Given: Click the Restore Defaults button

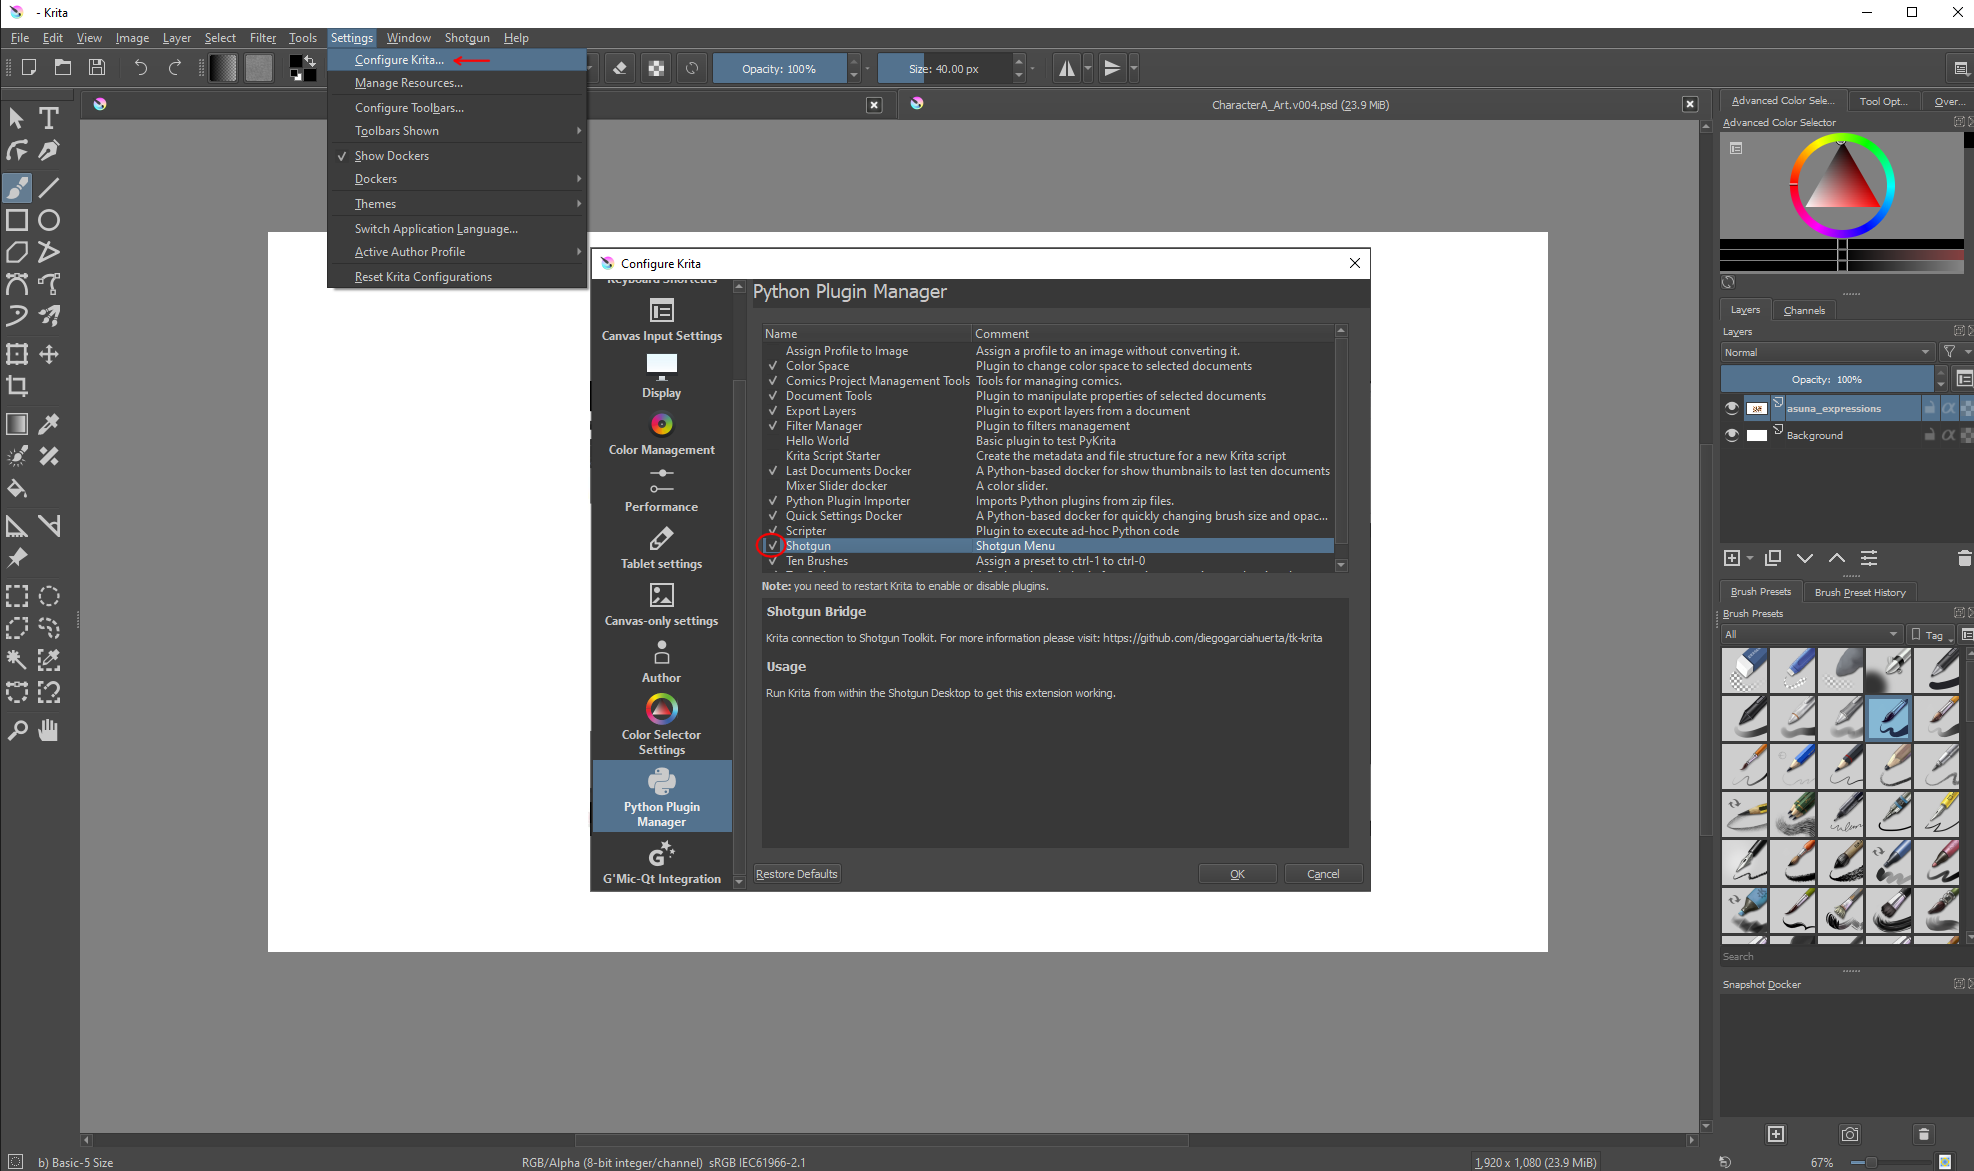Looking at the screenshot, I should (x=797, y=874).
